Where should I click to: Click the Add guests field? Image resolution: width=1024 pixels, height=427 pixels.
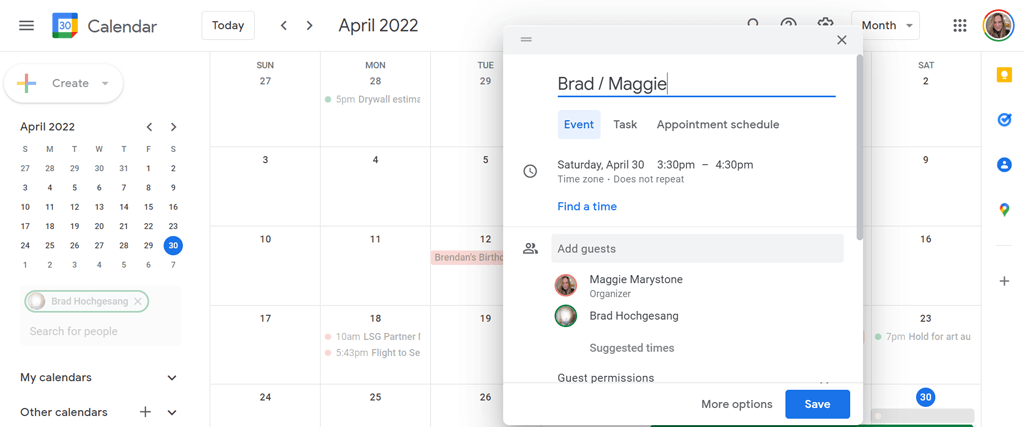tap(697, 249)
